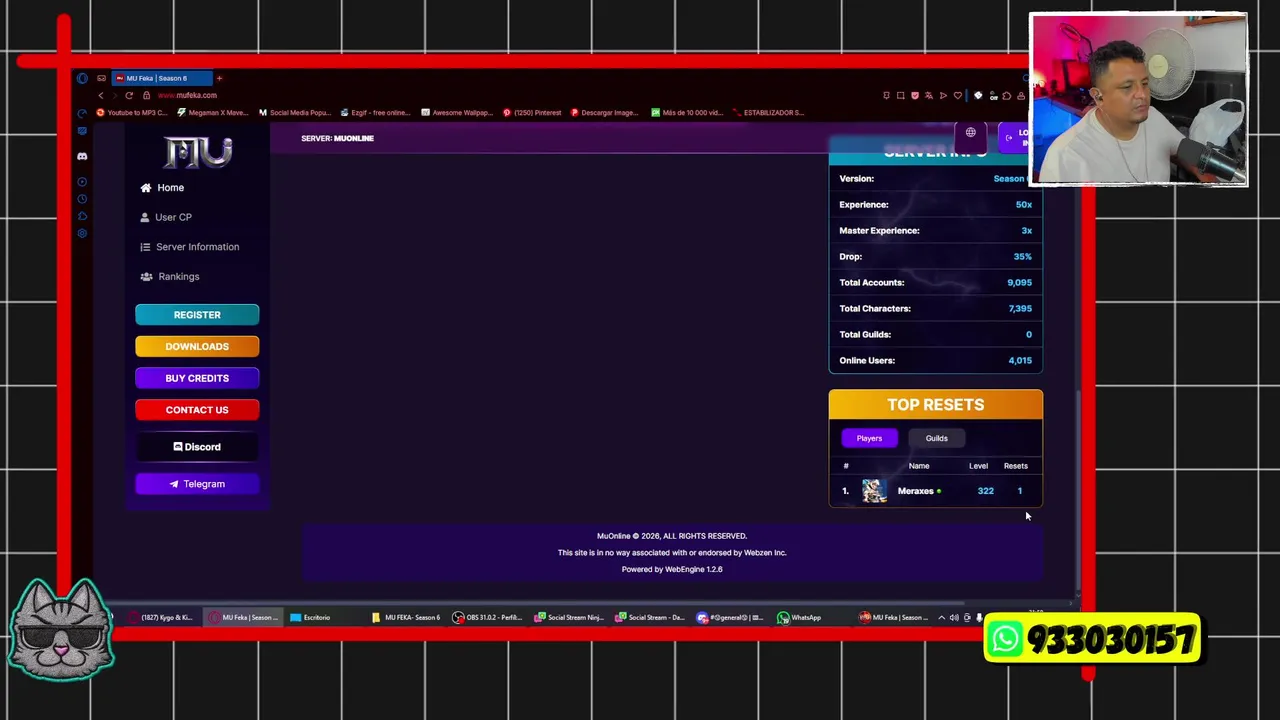The image size is (1280, 720).
Task: Click the REGISTER button
Action: click(197, 315)
